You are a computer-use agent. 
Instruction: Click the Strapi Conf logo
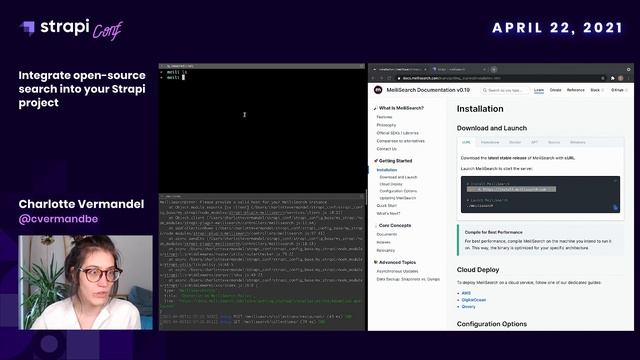pos(71,29)
